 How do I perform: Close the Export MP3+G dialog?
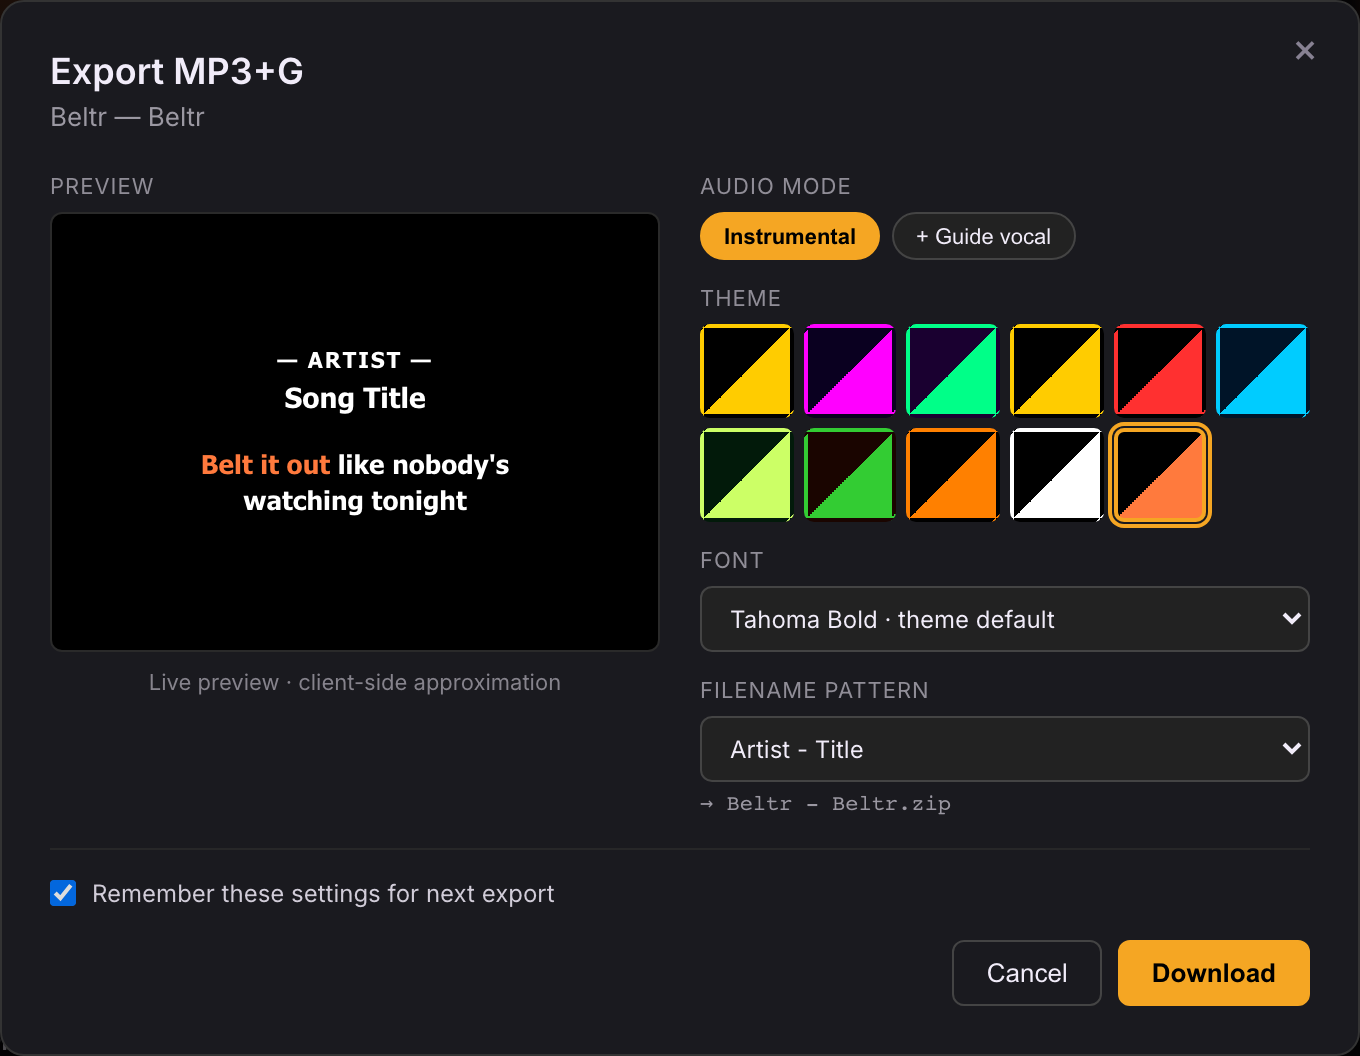pos(1304,50)
